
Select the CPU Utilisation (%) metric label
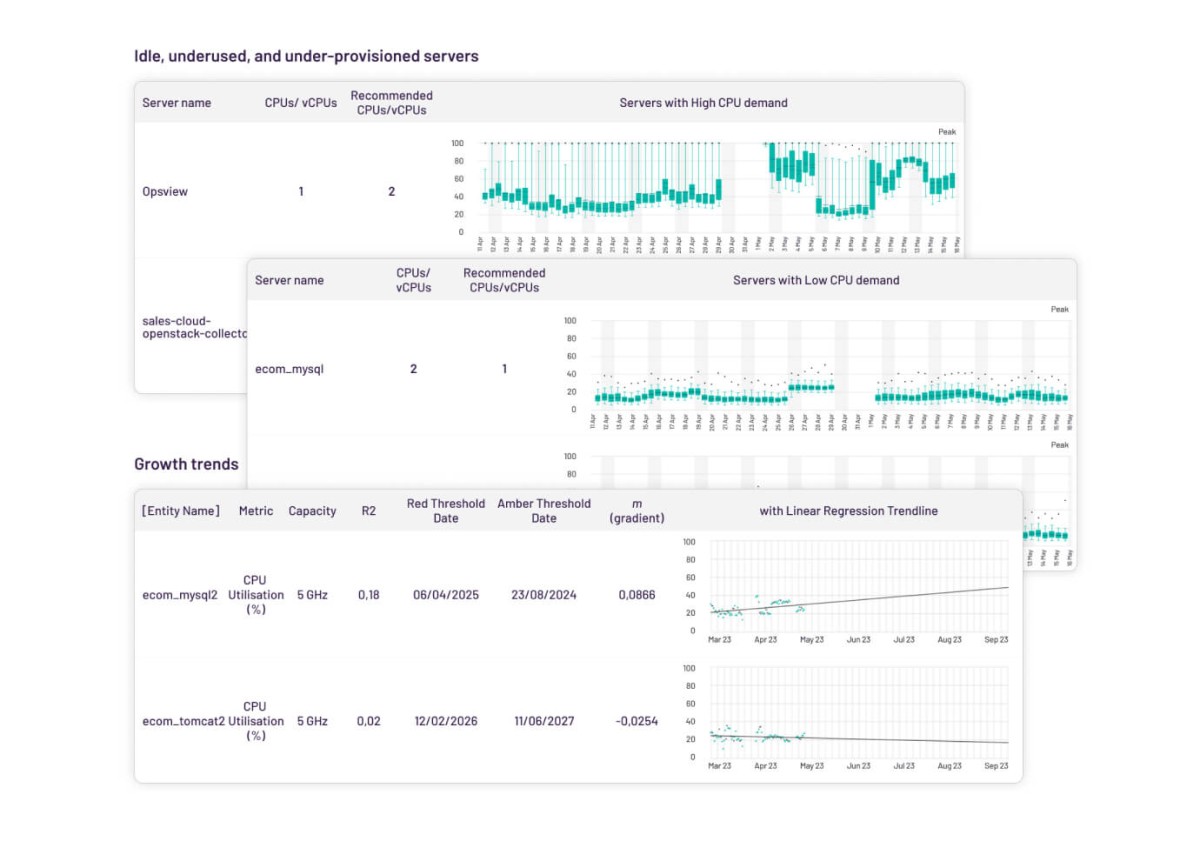pyautogui.click(x=256, y=595)
